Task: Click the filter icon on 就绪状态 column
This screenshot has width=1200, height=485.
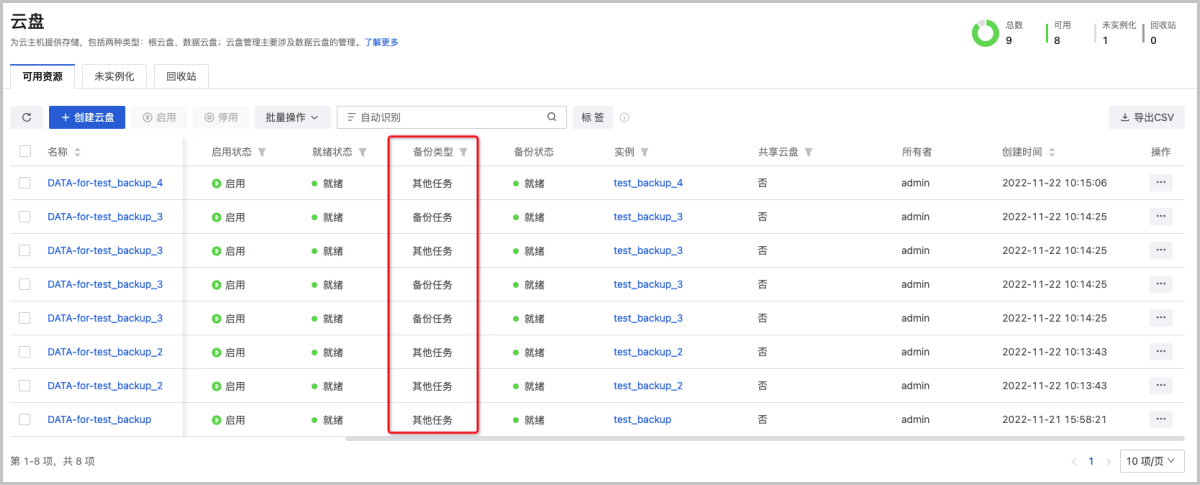Action: point(363,153)
